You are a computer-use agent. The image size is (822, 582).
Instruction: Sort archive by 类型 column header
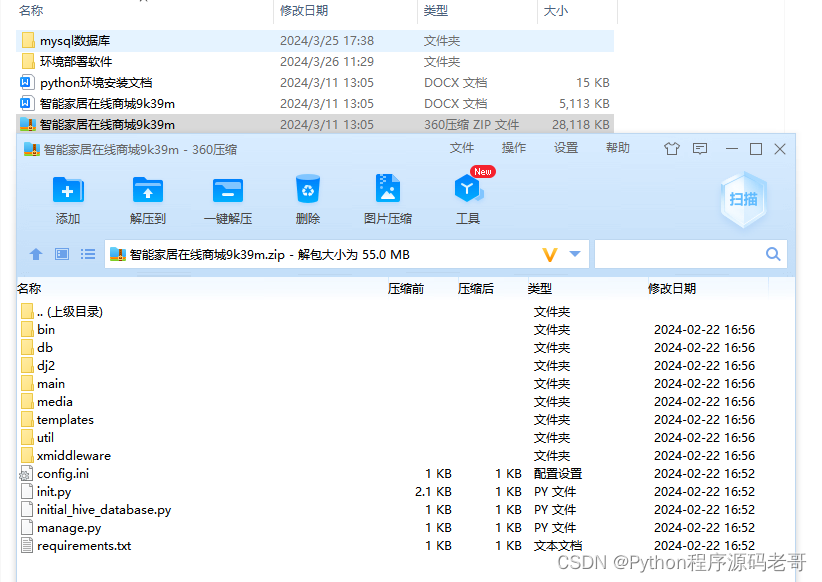(539, 288)
